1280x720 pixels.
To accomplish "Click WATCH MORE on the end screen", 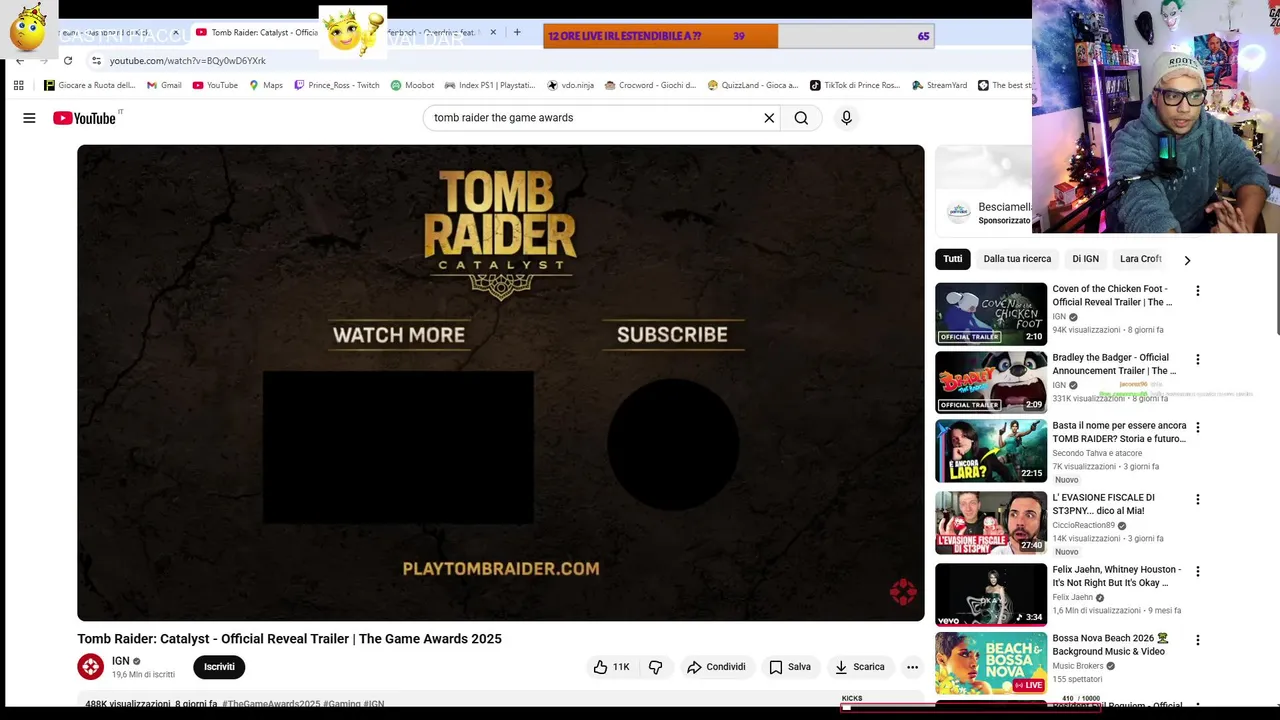I will pos(399,335).
